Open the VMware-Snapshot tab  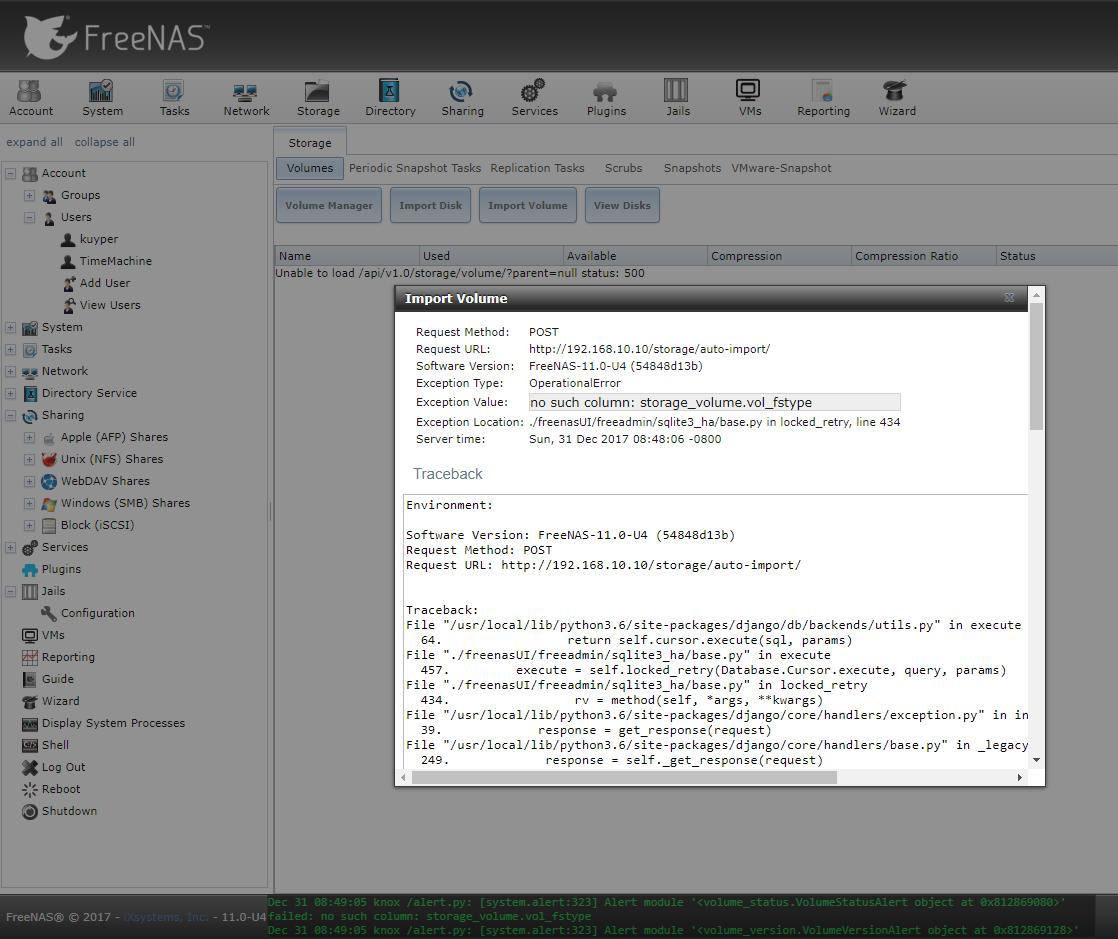[781, 168]
